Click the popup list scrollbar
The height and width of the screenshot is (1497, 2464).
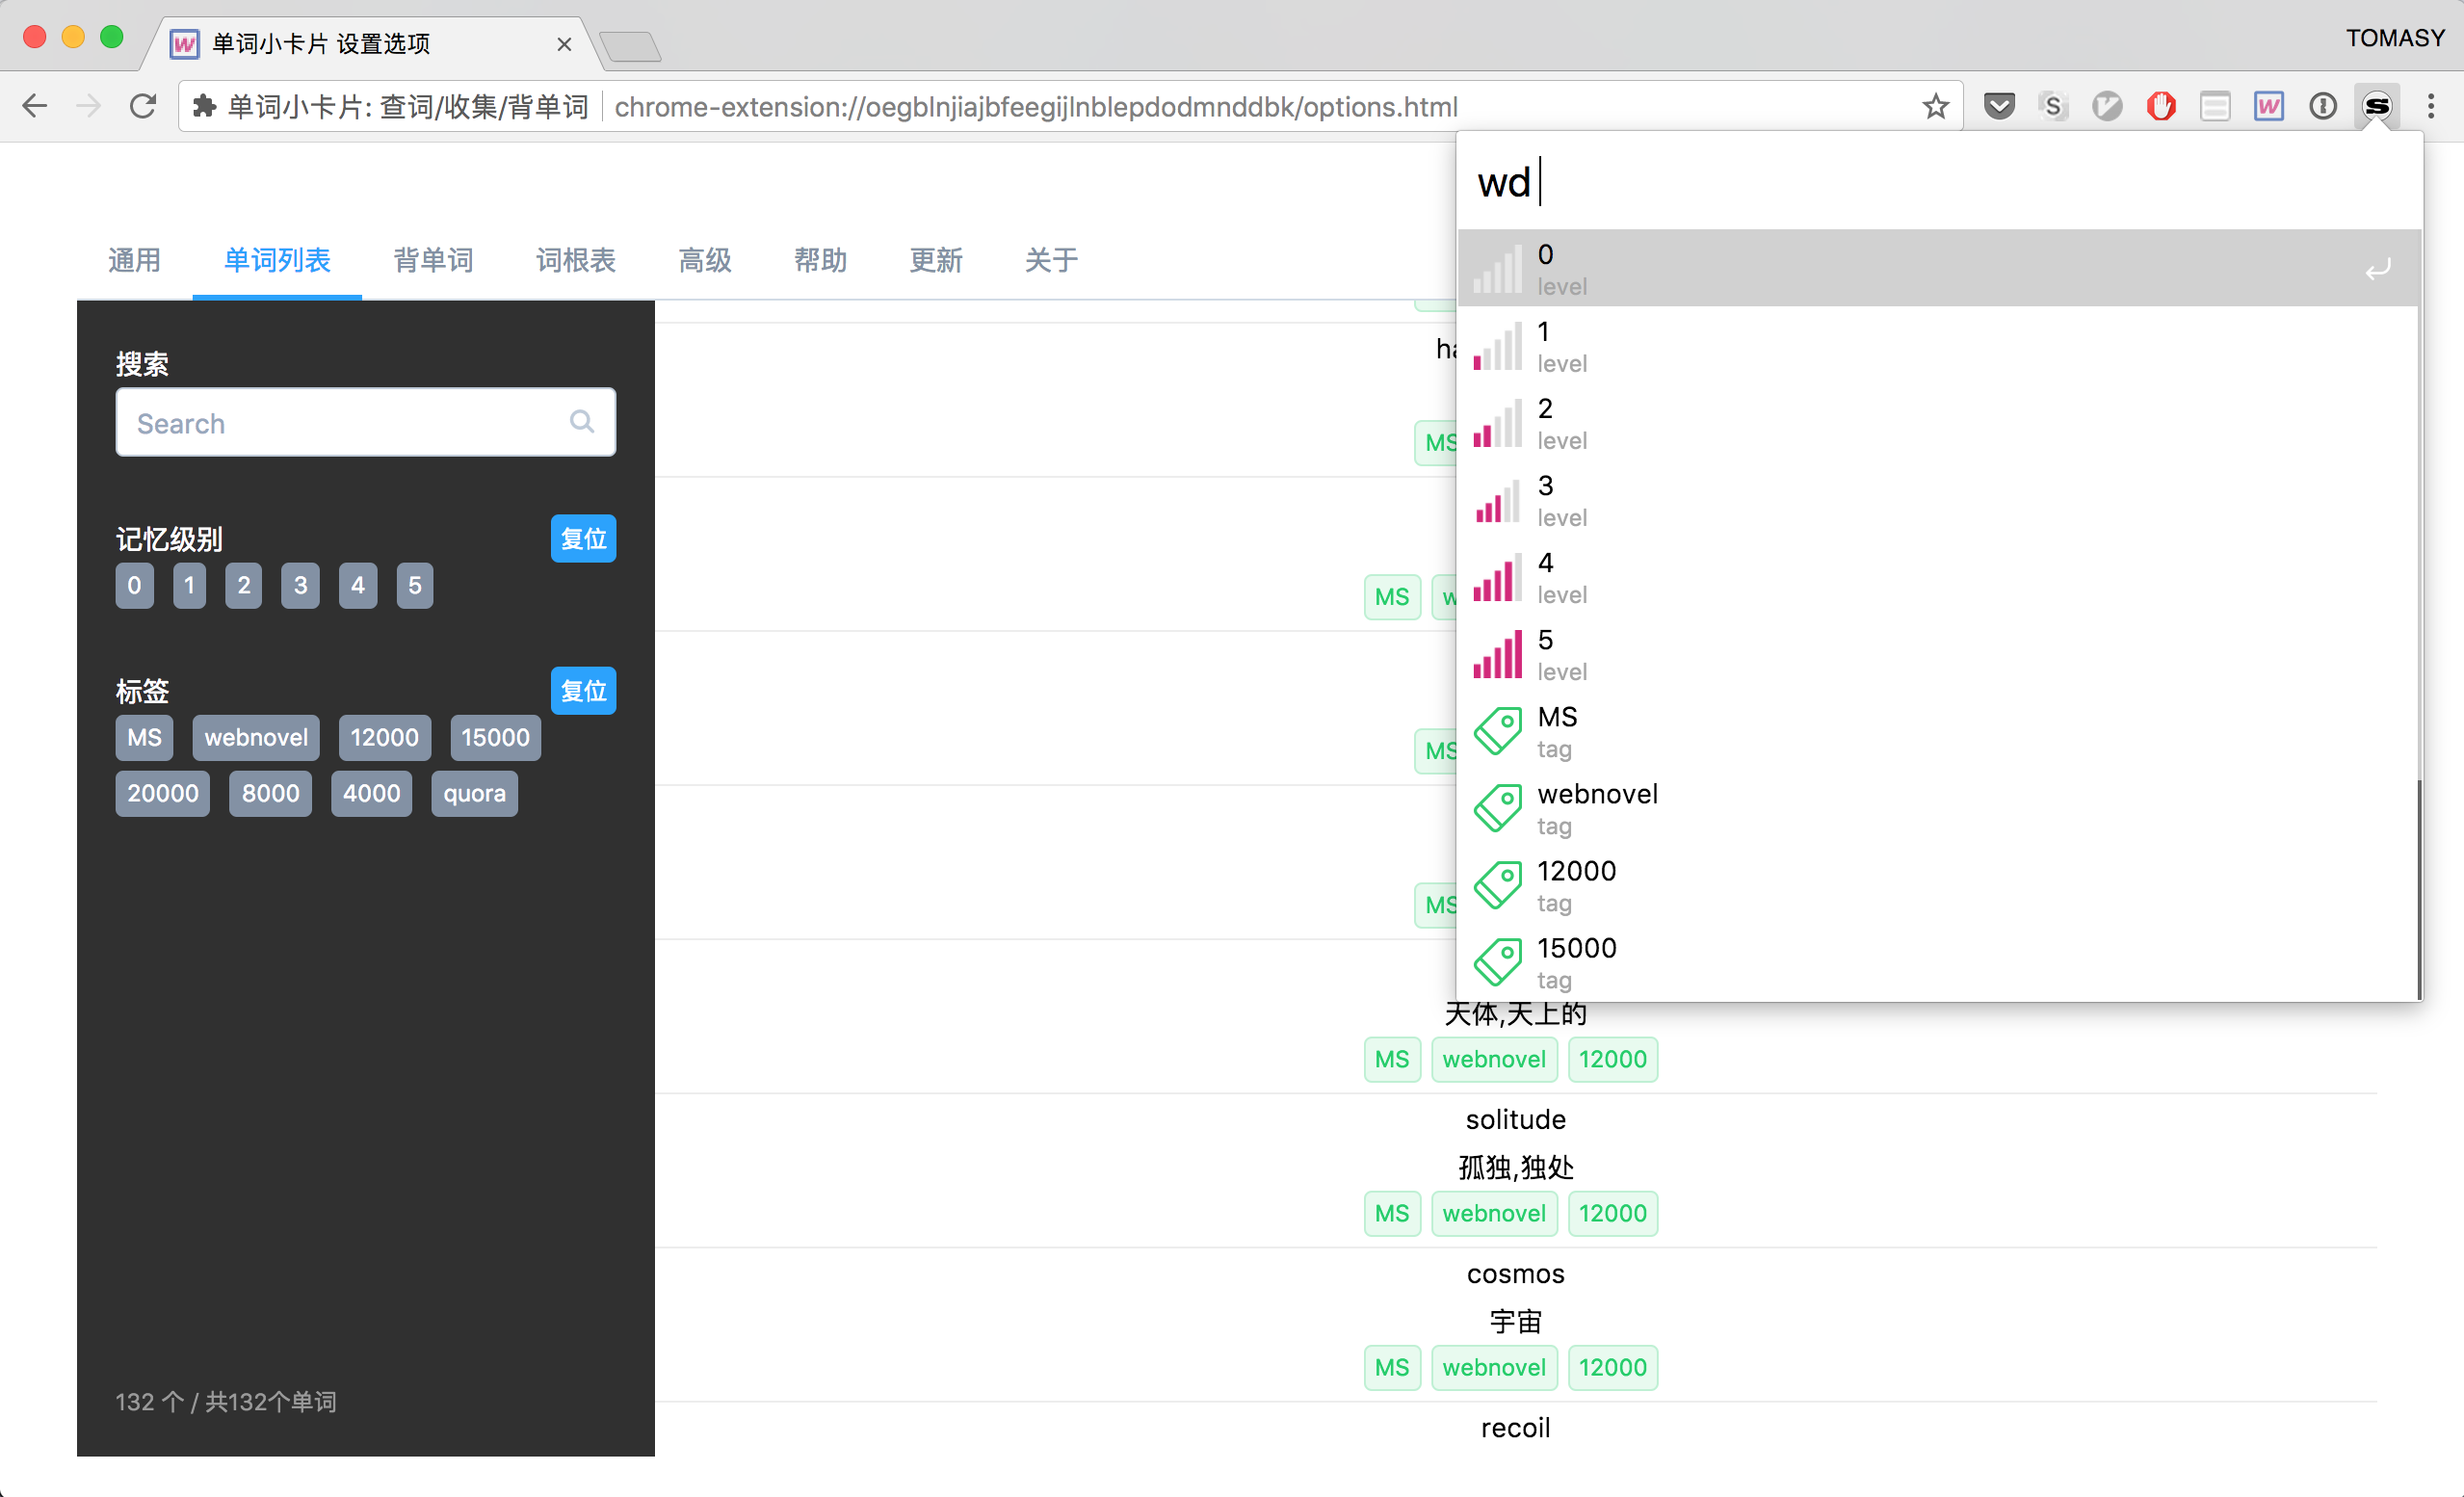tap(2418, 890)
